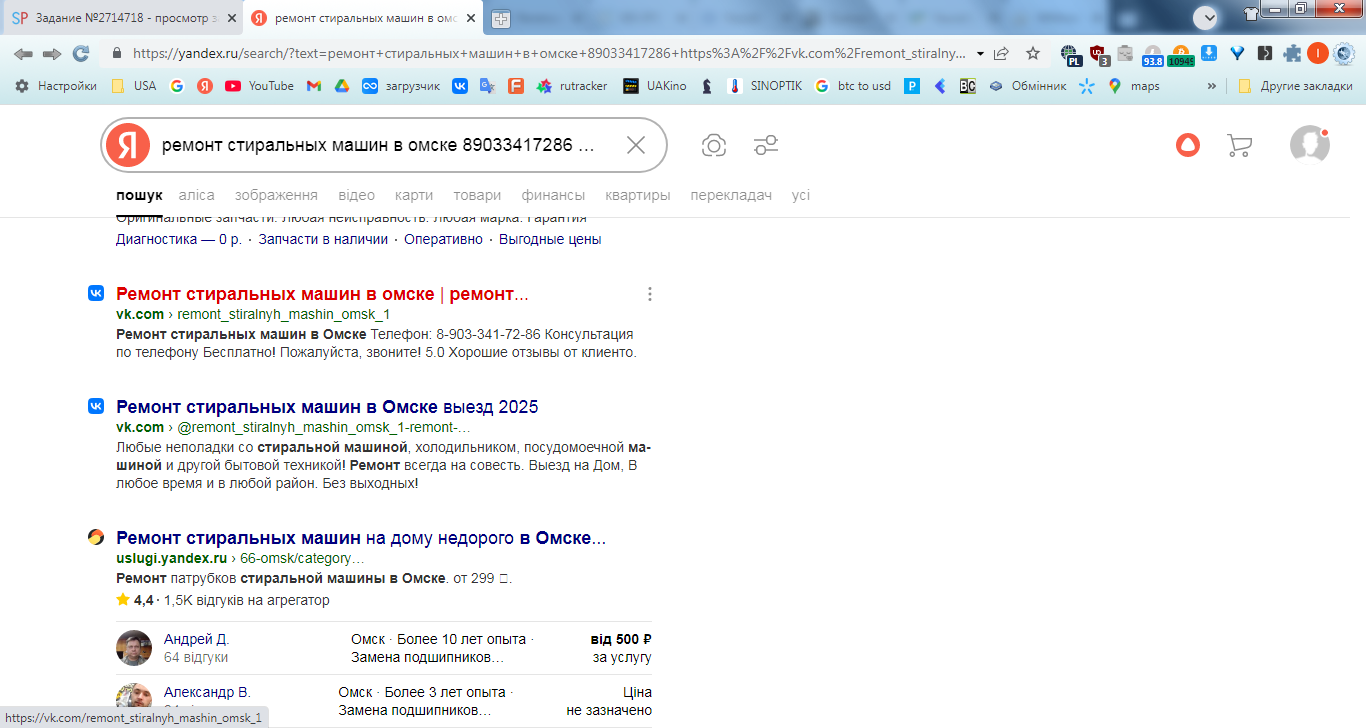Open the tab search dropdown button
Screen dimensions: 1366x728
[1205, 17]
